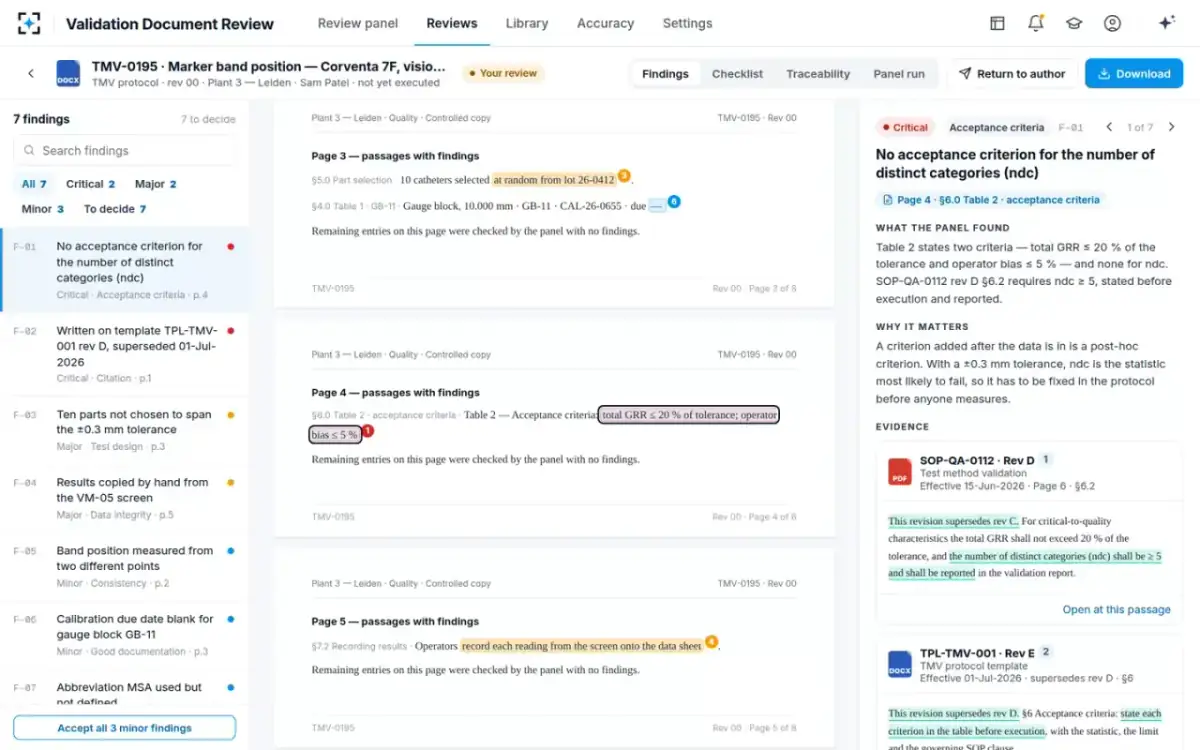The width and height of the screenshot is (1200, 750).
Task: Open the graduation cap learning icon
Action: coord(1074,23)
